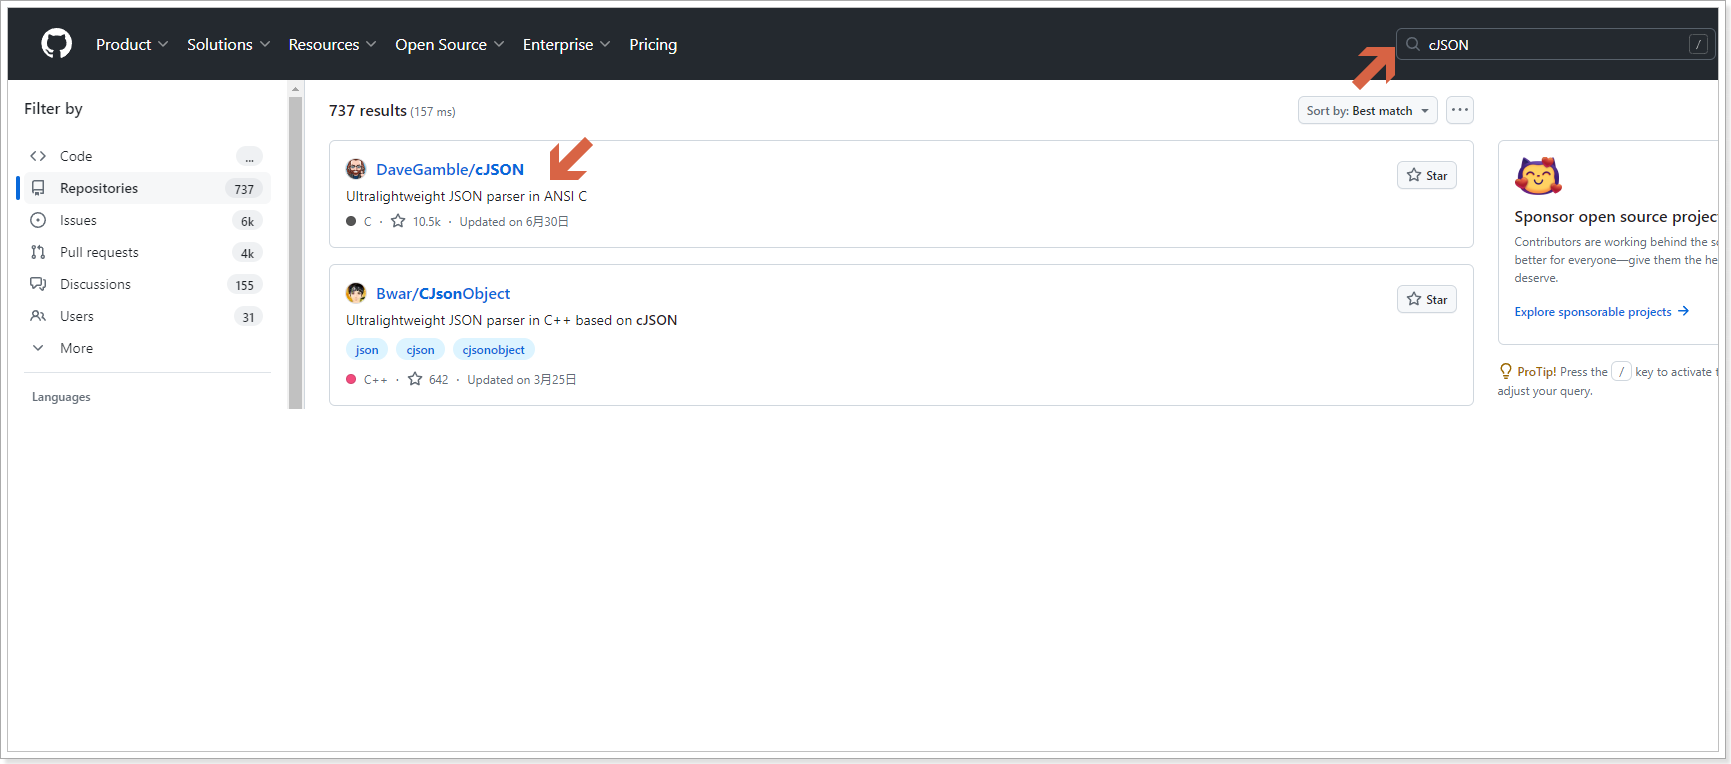Click the cjson topic tag

click(x=420, y=349)
